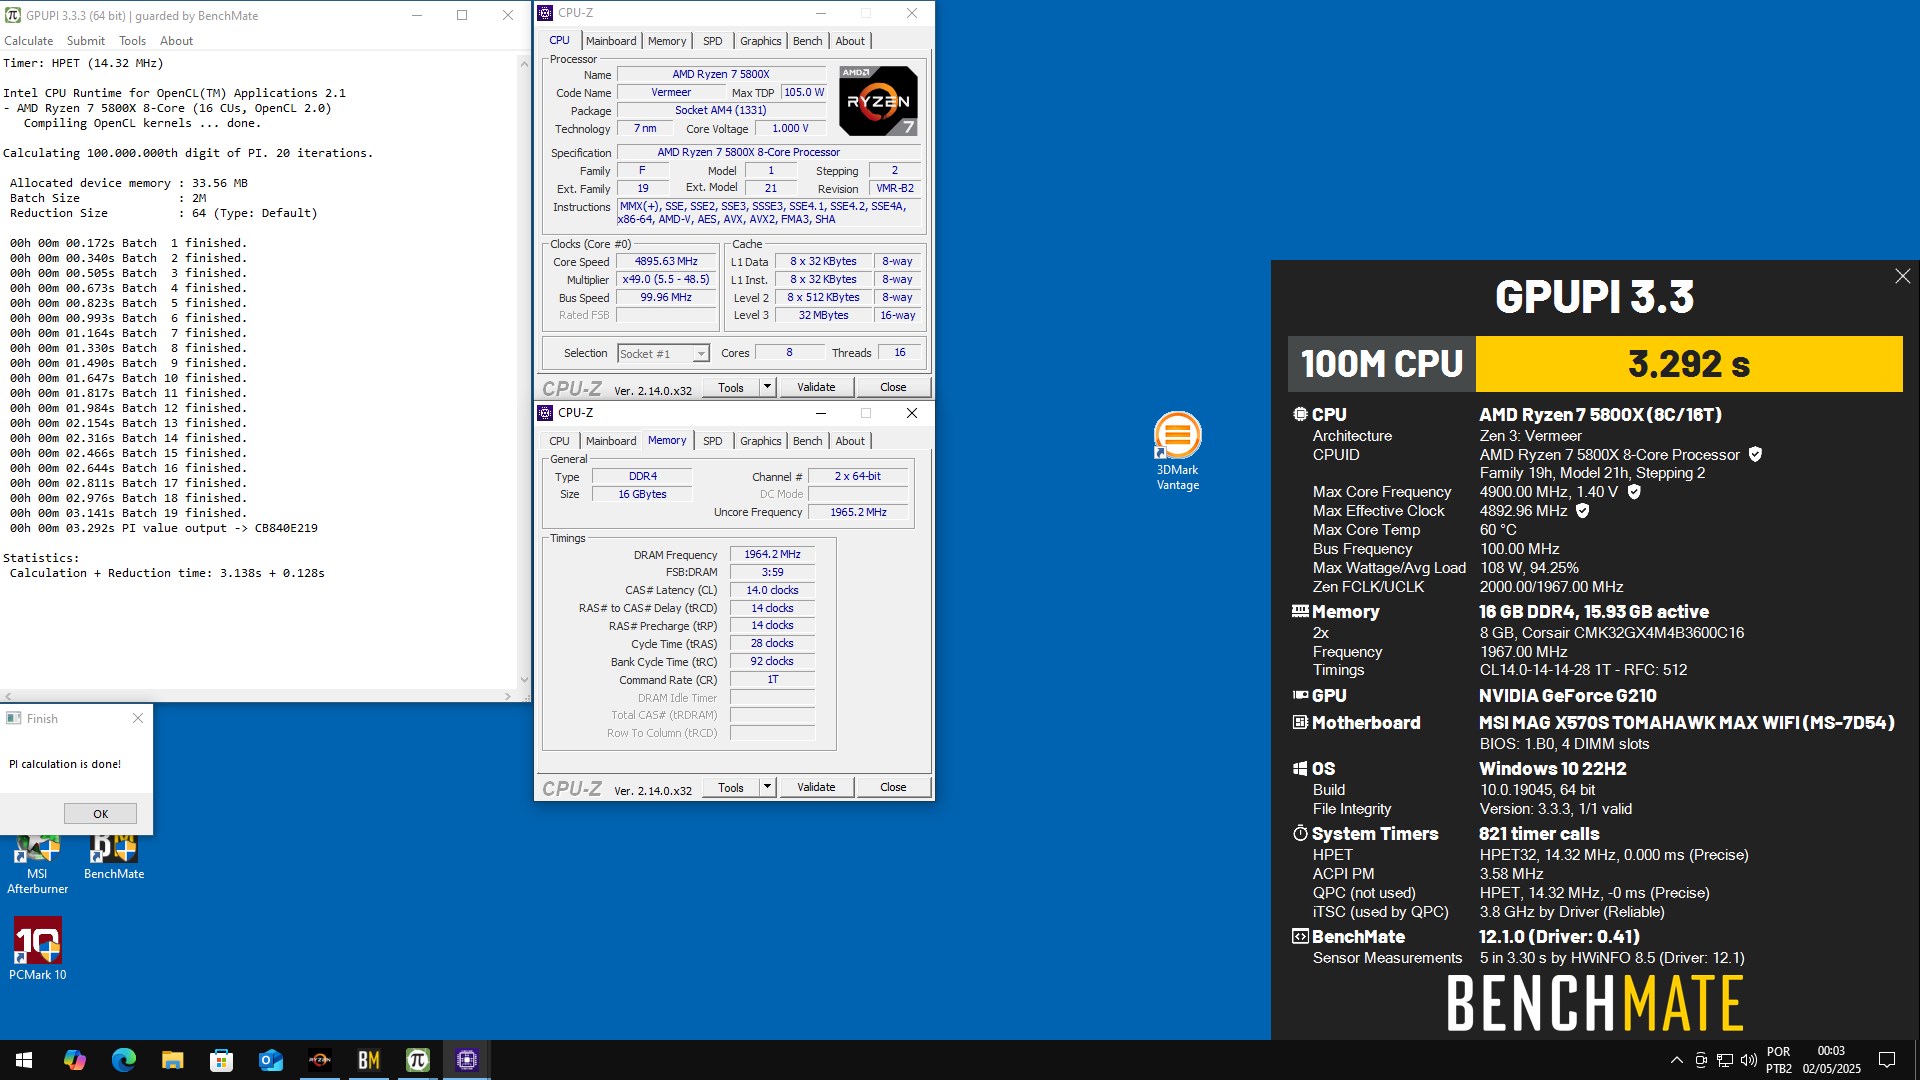Open PCMark 10 desktop shortcut
1920x1080 pixels.
tap(37, 950)
